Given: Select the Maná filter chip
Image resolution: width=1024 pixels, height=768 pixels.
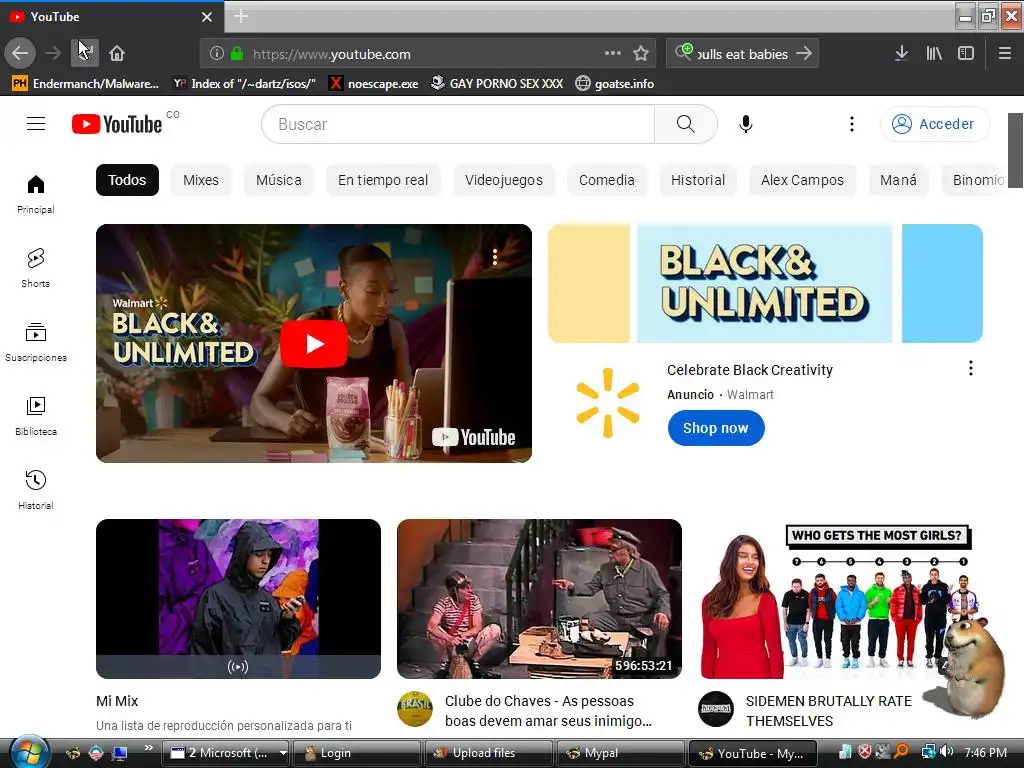Looking at the screenshot, I should [898, 180].
